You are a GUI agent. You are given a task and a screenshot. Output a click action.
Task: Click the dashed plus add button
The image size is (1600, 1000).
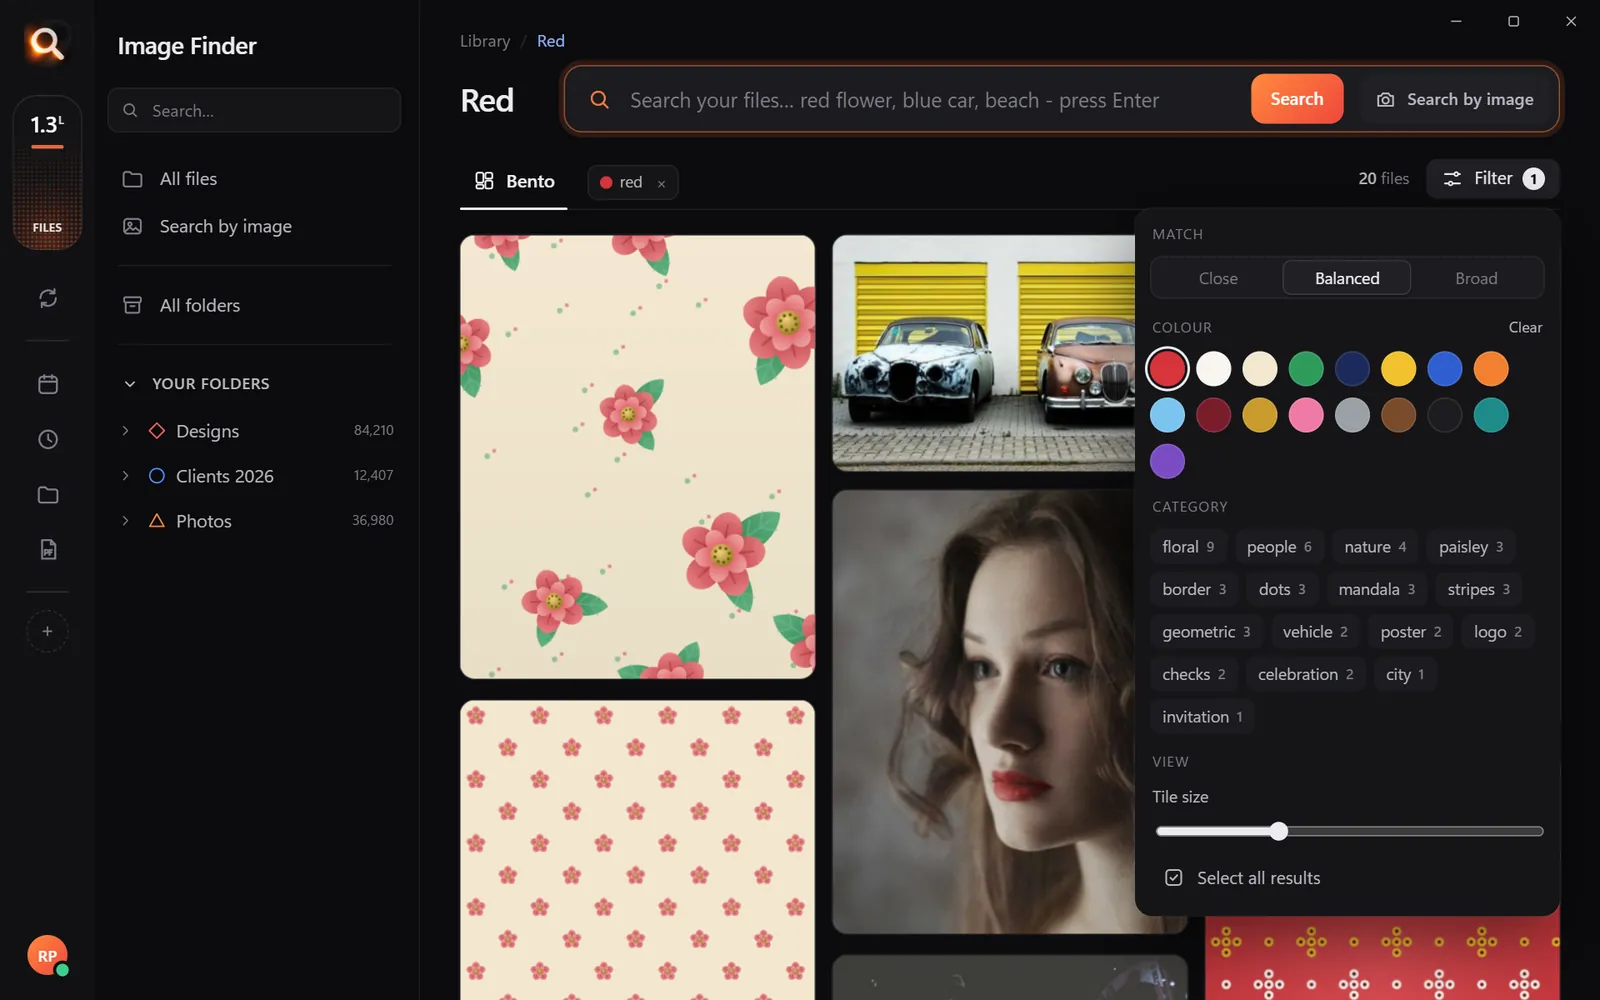click(47, 631)
